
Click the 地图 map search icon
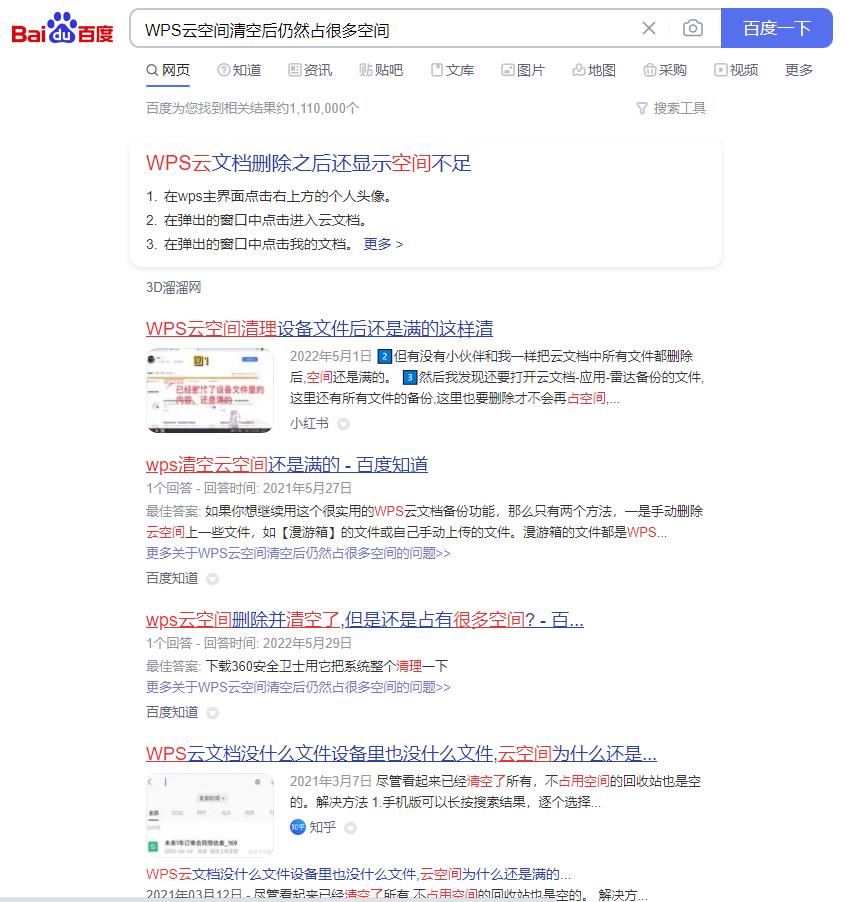(x=577, y=70)
